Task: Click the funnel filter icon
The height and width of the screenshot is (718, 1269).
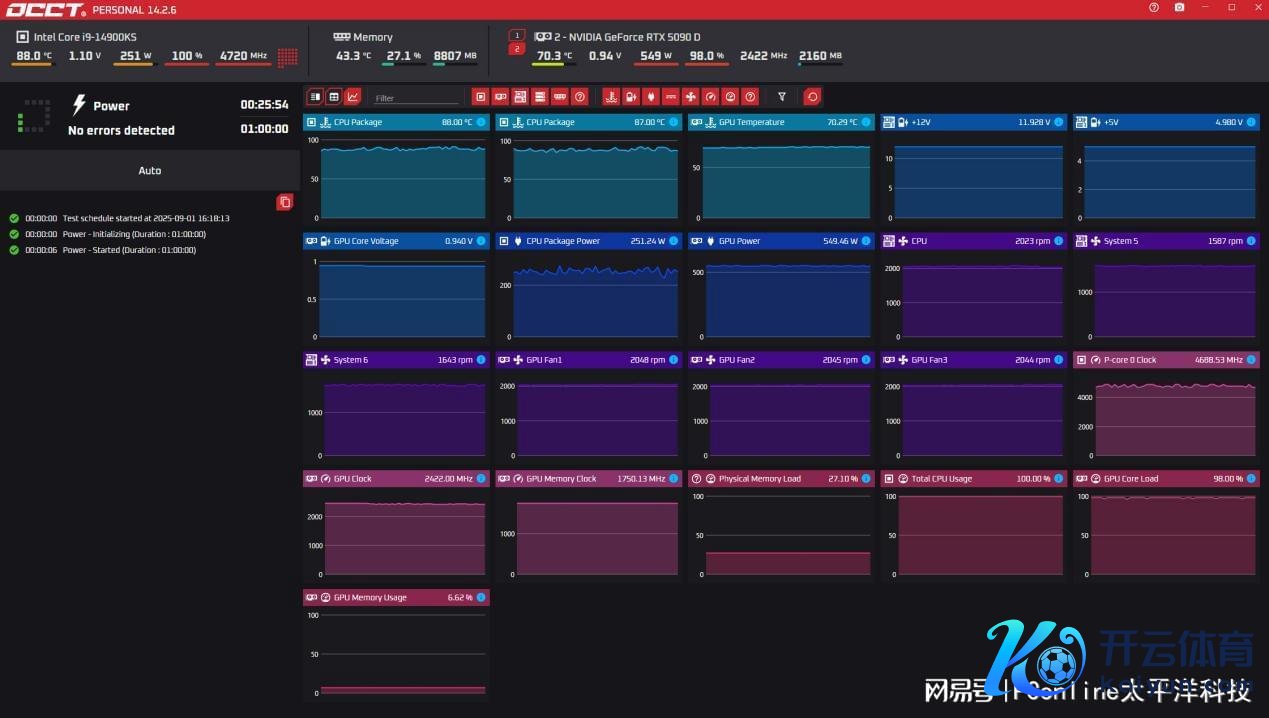Action: click(782, 97)
